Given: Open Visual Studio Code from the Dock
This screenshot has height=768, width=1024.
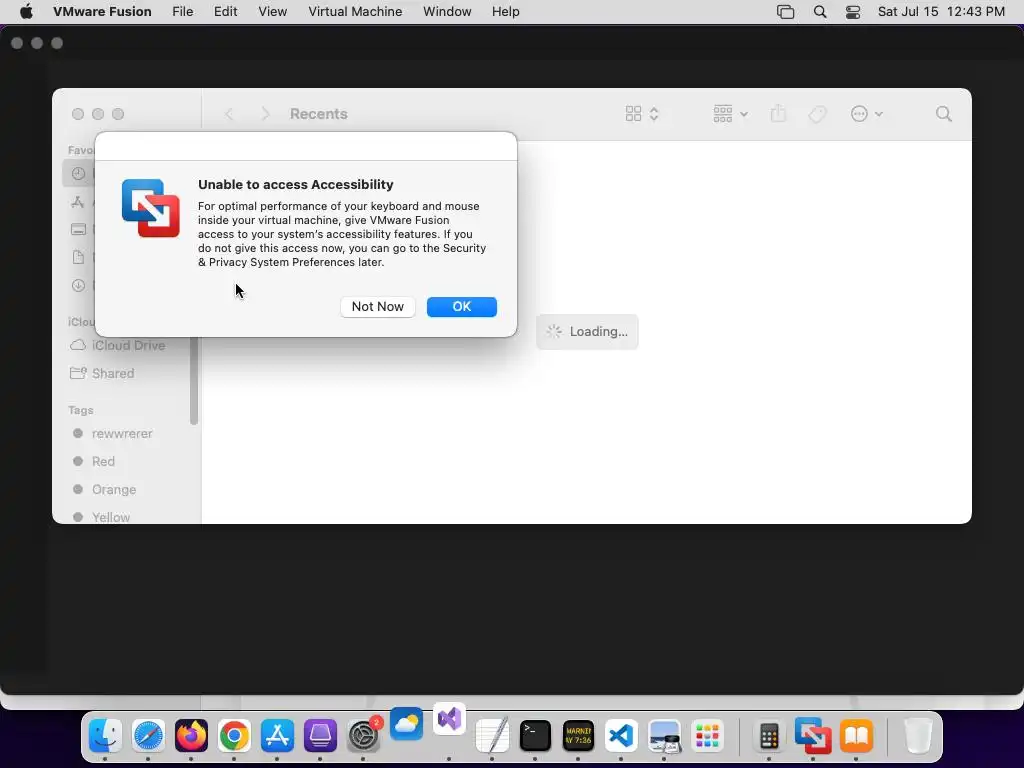Looking at the screenshot, I should pos(621,736).
